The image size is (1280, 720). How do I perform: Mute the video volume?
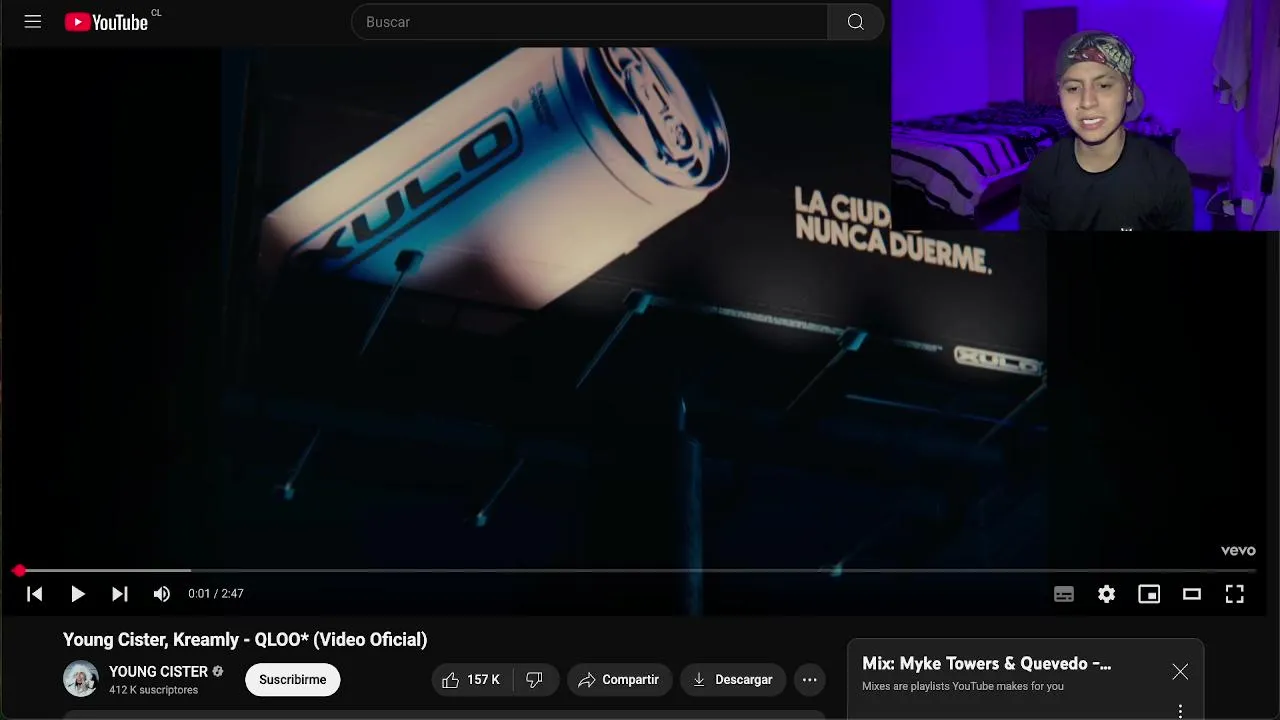tap(162, 594)
